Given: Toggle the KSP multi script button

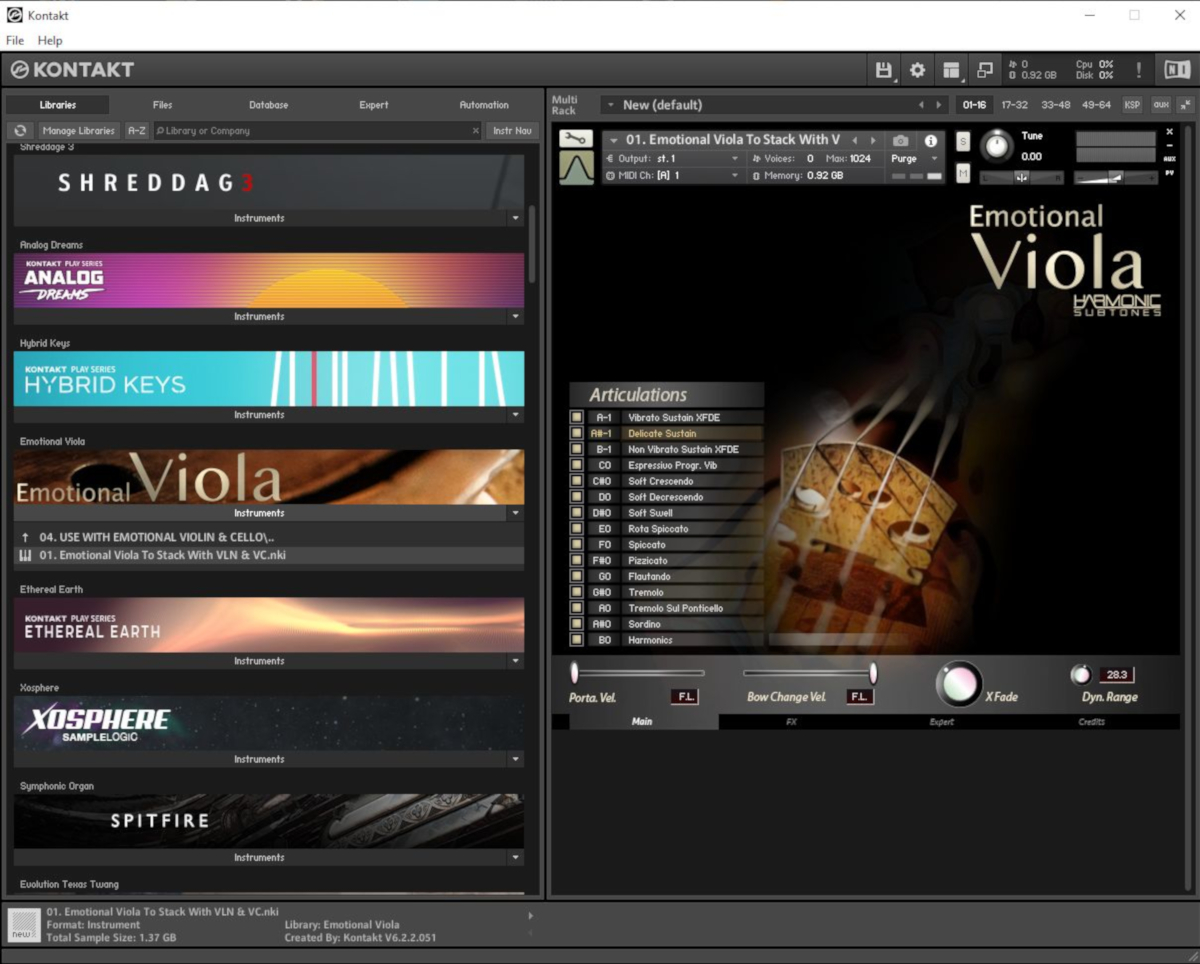Looking at the screenshot, I should [x=1132, y=105].
